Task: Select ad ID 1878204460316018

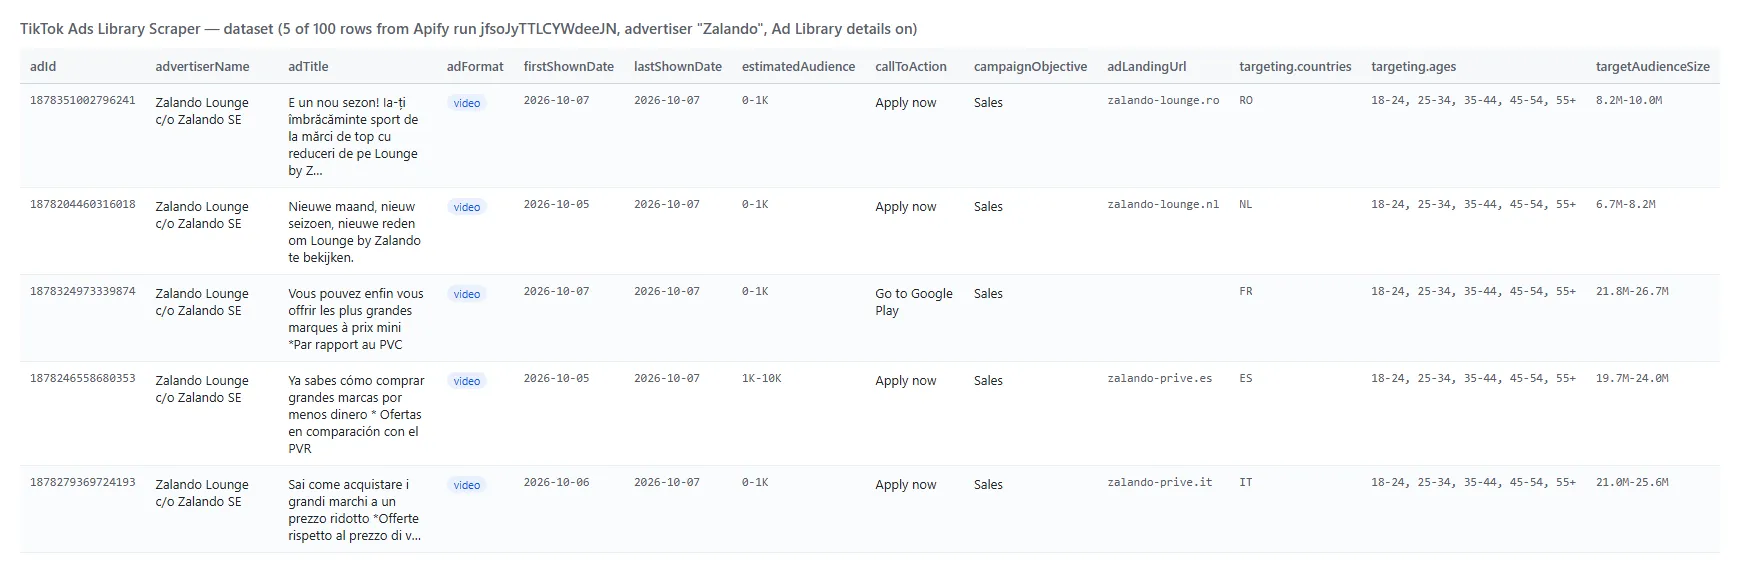Action: click(x=82, y=205)
